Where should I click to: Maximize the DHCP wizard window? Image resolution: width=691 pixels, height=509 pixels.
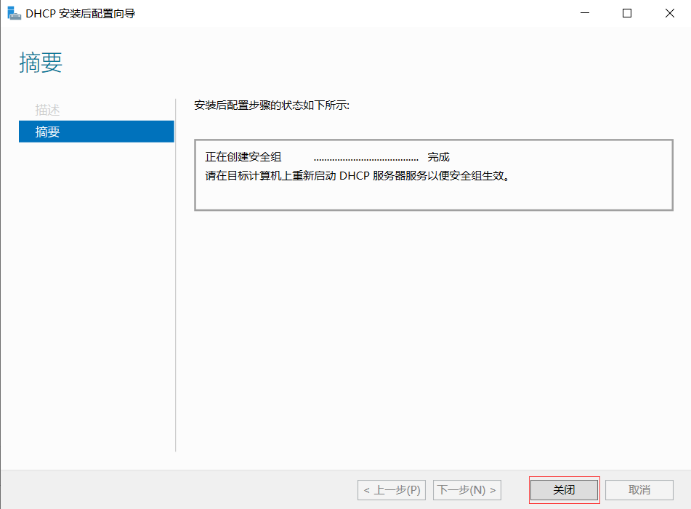pos(627,13)
